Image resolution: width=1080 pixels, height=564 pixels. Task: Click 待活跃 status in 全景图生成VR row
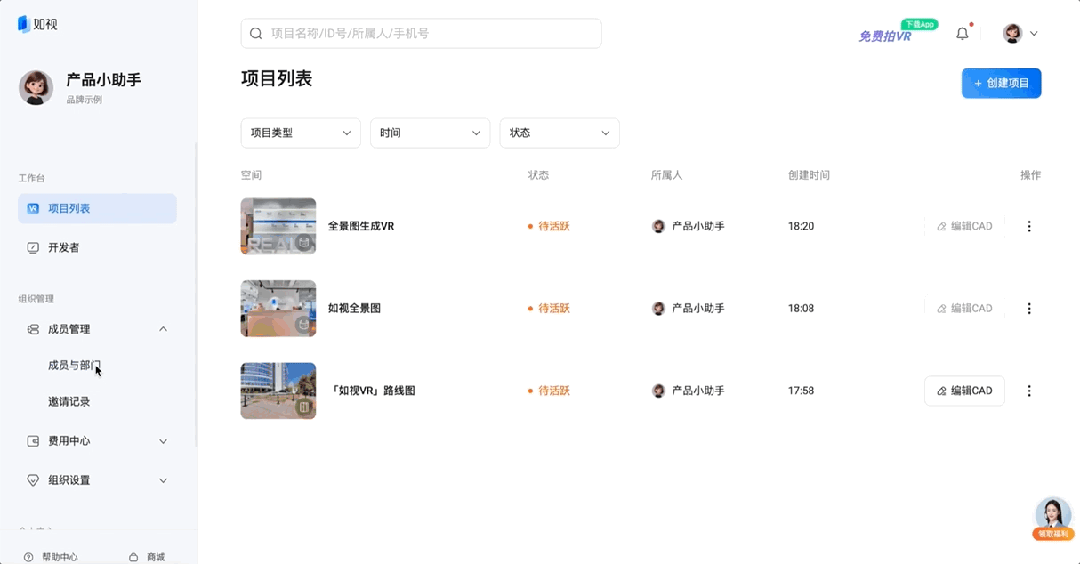pos(549,226)
